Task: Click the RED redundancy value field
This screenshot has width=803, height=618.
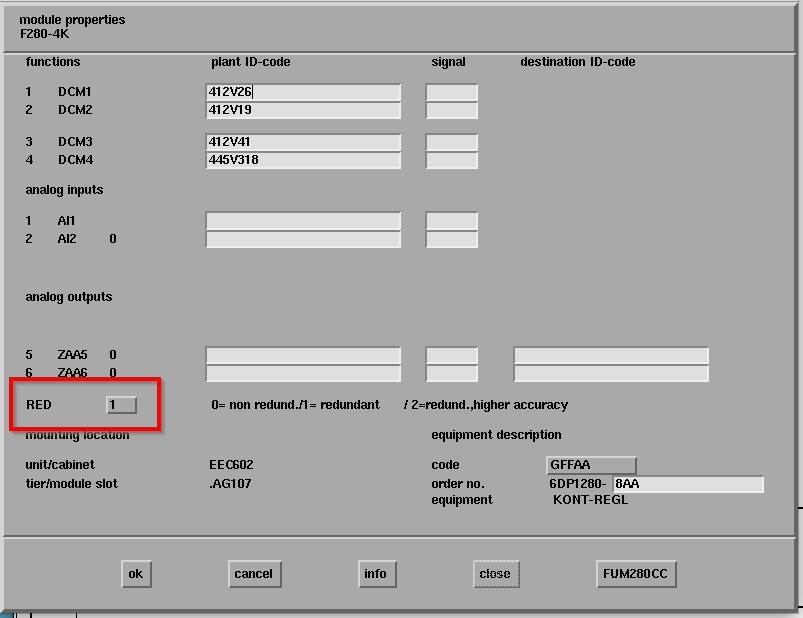Action: click(x=121, y=405)
